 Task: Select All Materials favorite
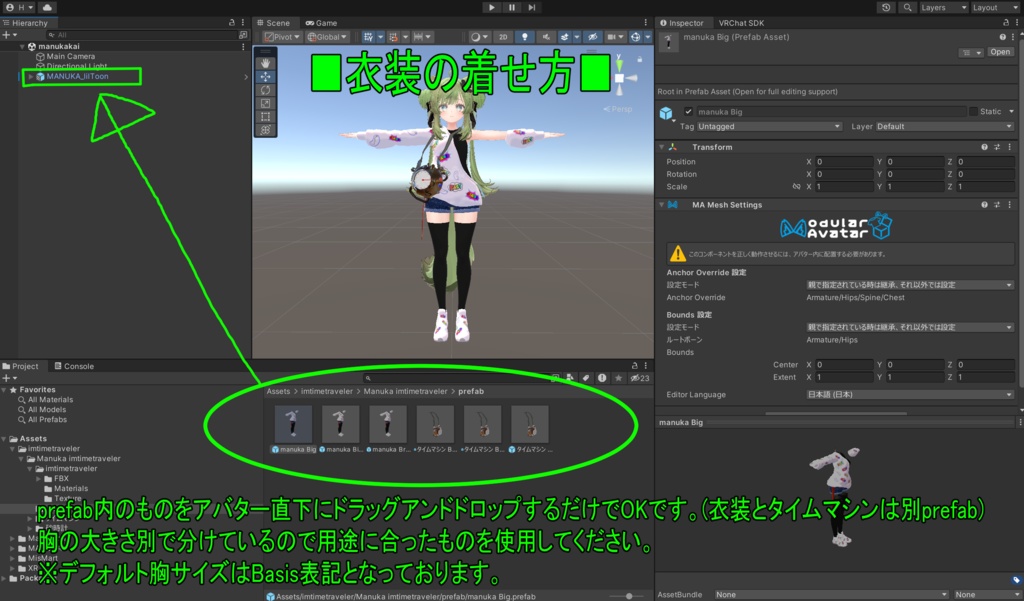click(50, 400)
